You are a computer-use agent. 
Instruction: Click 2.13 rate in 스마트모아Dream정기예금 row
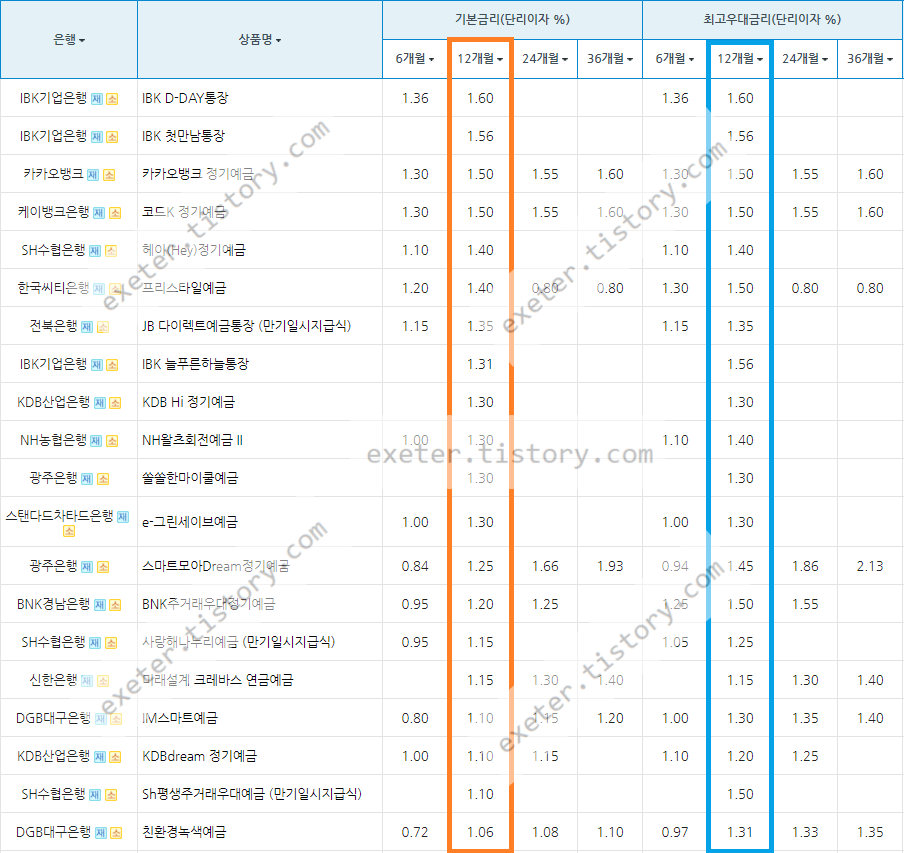pos(870,567)
